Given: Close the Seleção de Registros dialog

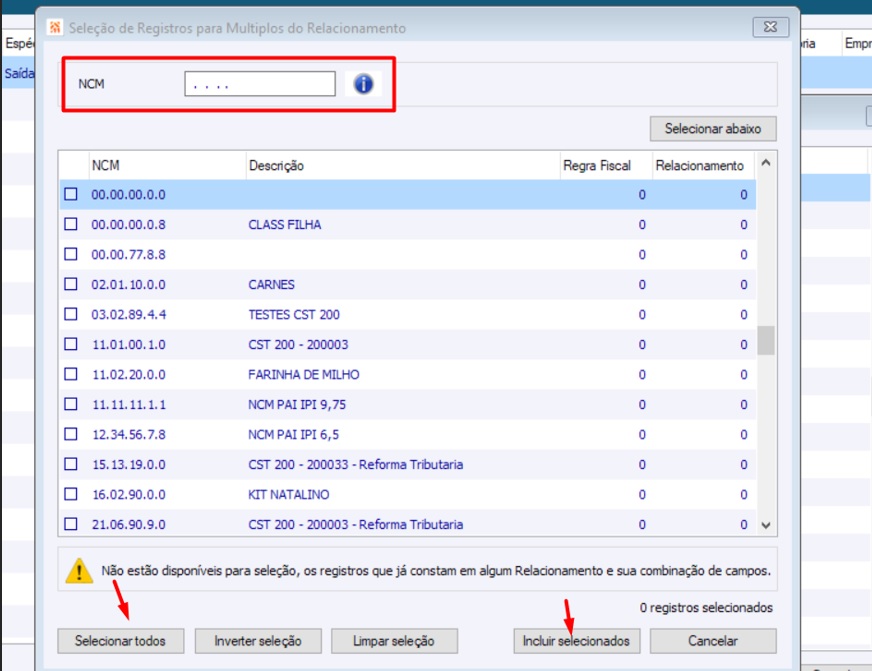Looking at the screenshot, I should click(x=770, y=27).
